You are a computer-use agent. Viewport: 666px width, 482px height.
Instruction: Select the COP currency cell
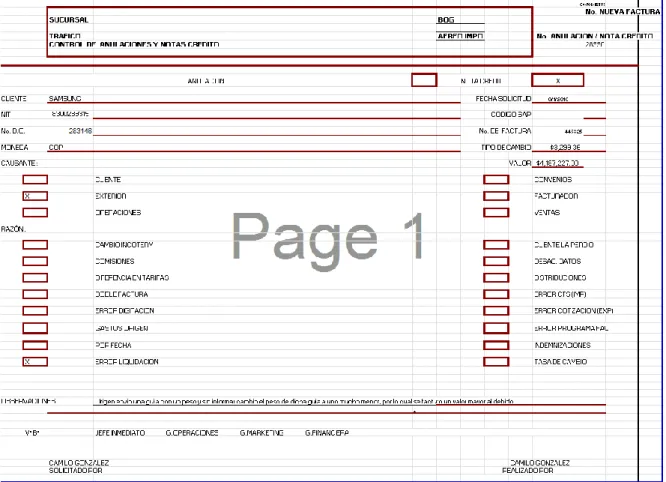pyautogui.click(x=56, y=147)
